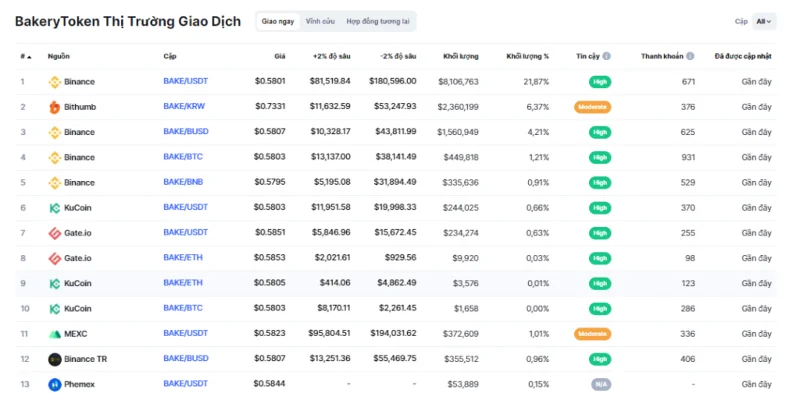Open BAKE/USDT pair link for Binance
This screenshot has width=800, height=393.
[x=186, y=81]
